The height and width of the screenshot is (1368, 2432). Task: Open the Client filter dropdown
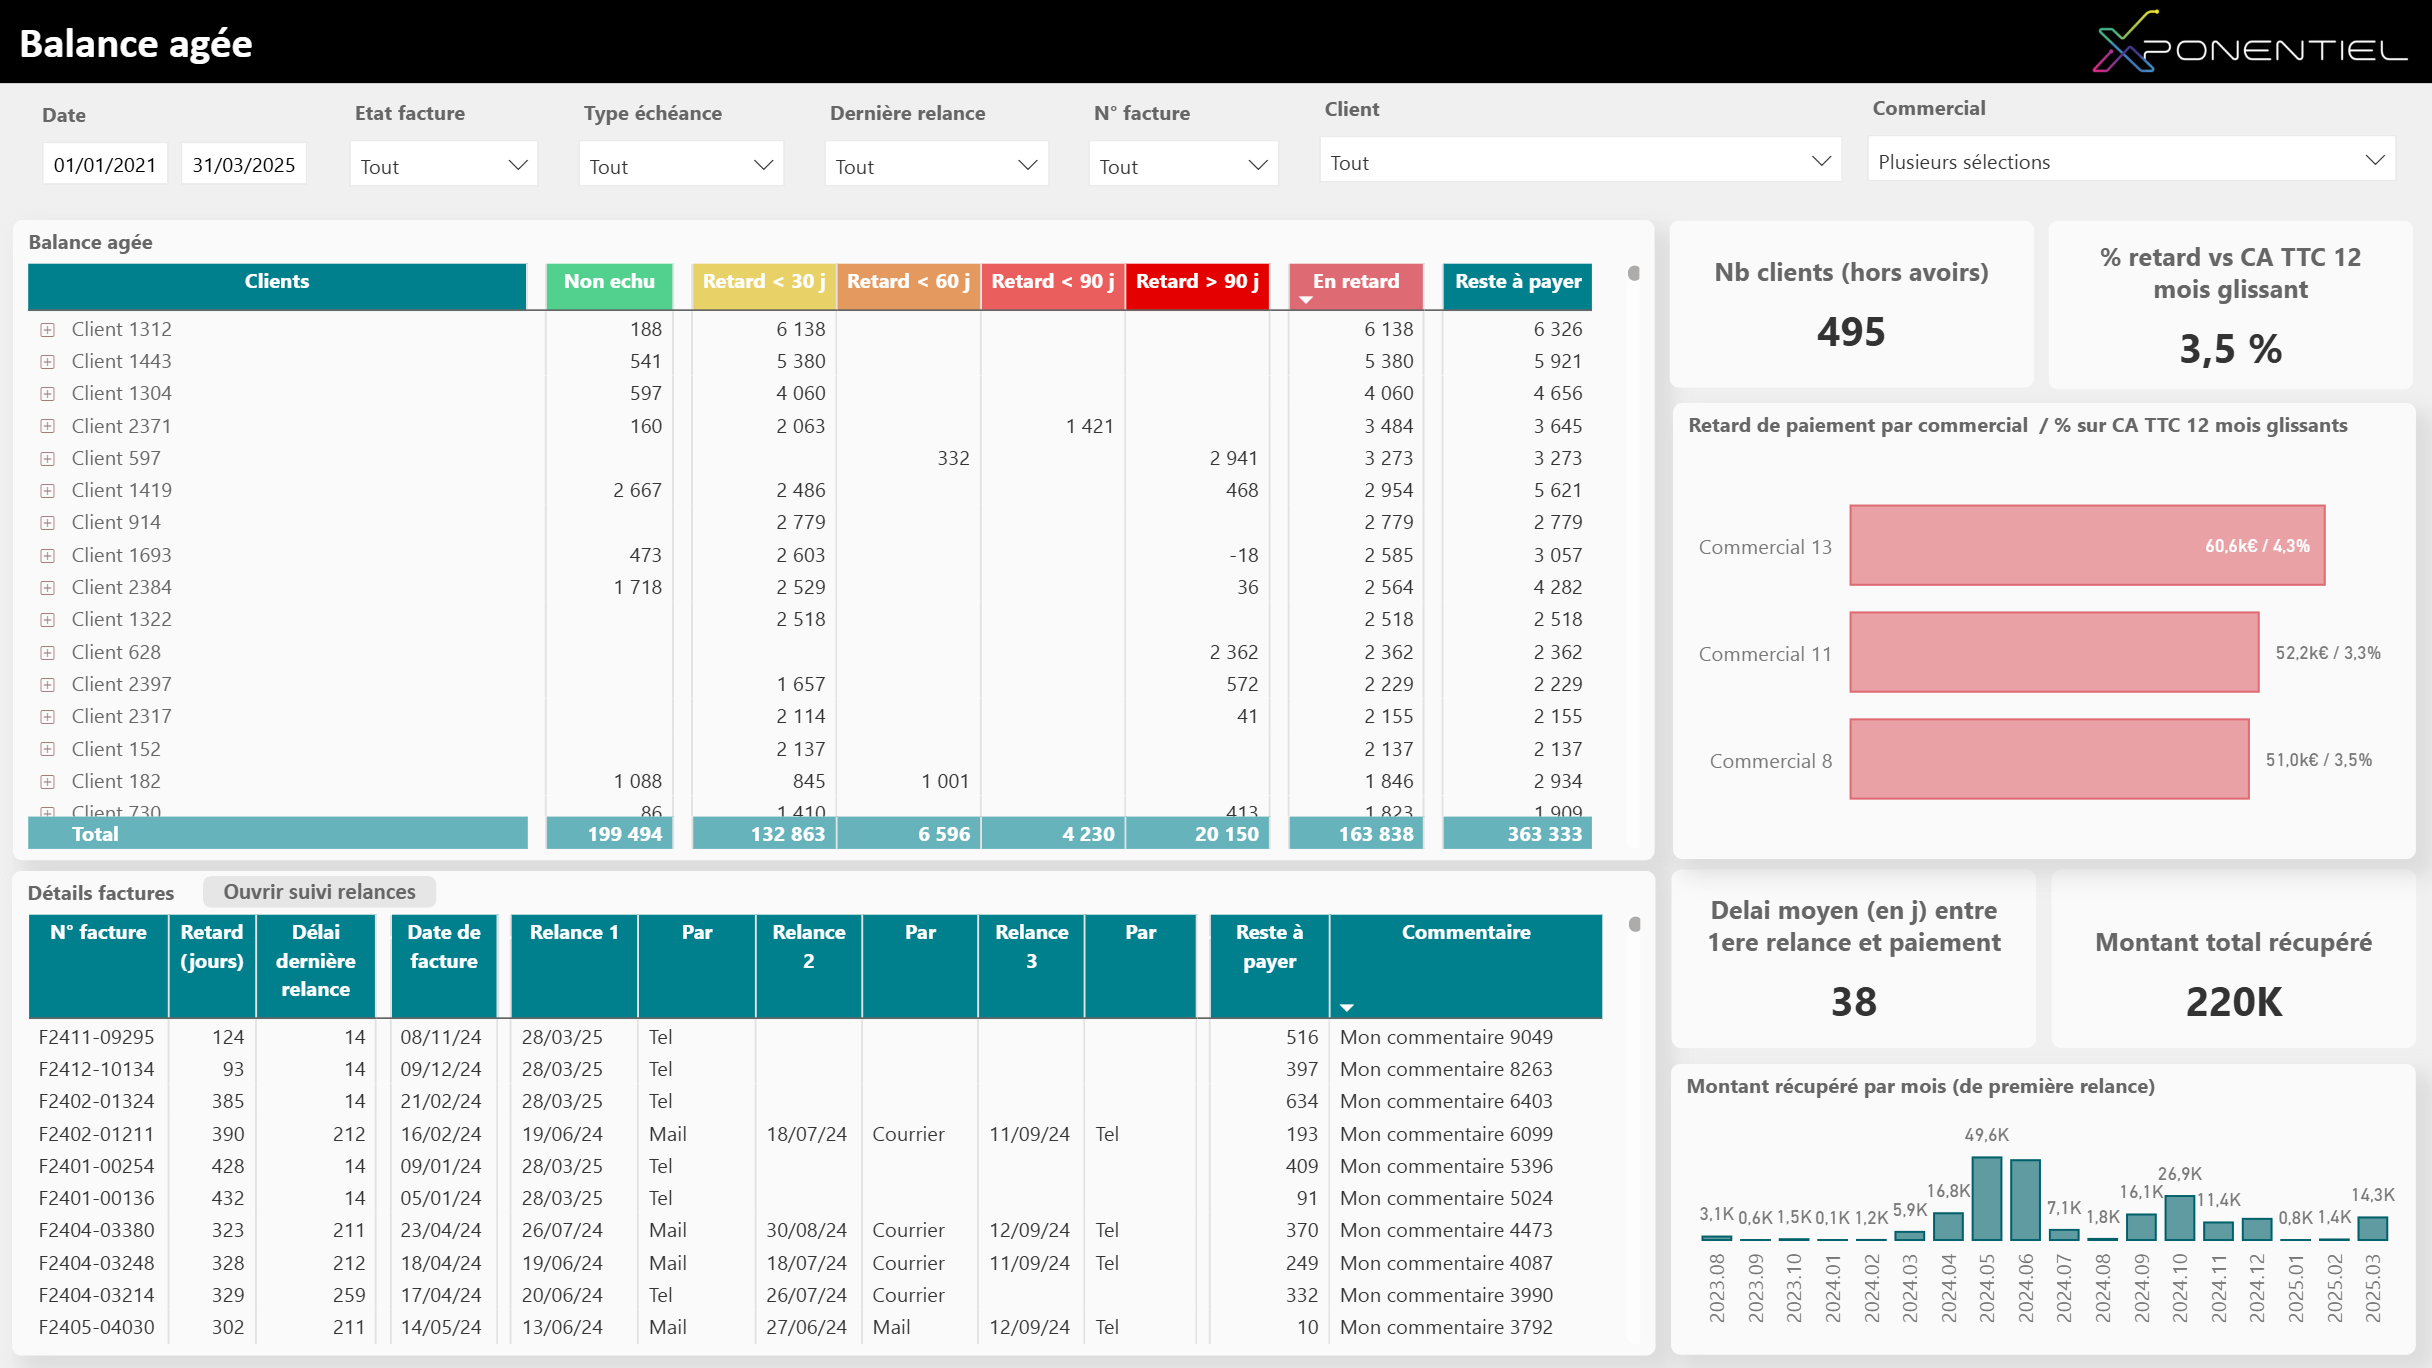(1580, 162)
